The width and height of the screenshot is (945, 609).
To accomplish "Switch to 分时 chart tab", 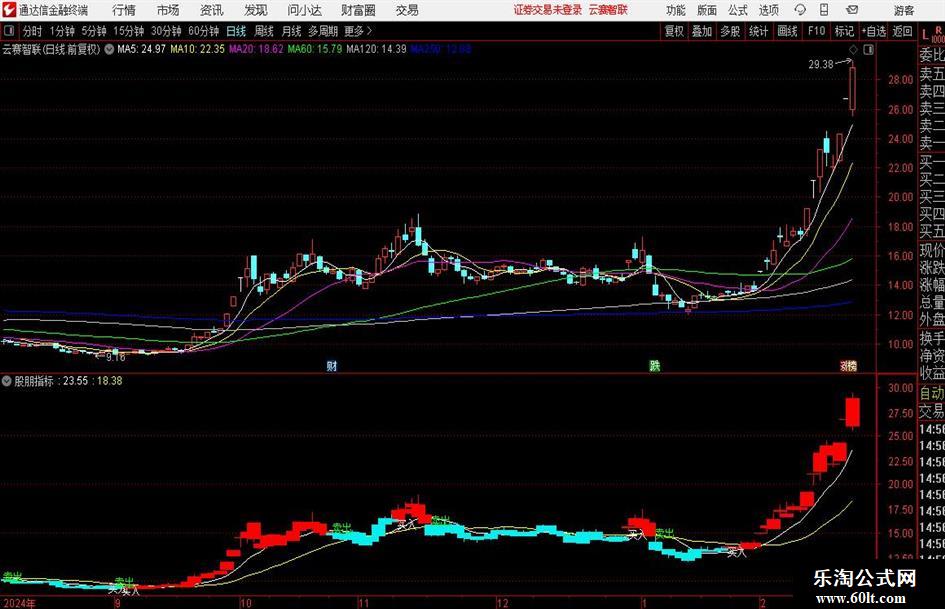I will (x=33, y=31).
